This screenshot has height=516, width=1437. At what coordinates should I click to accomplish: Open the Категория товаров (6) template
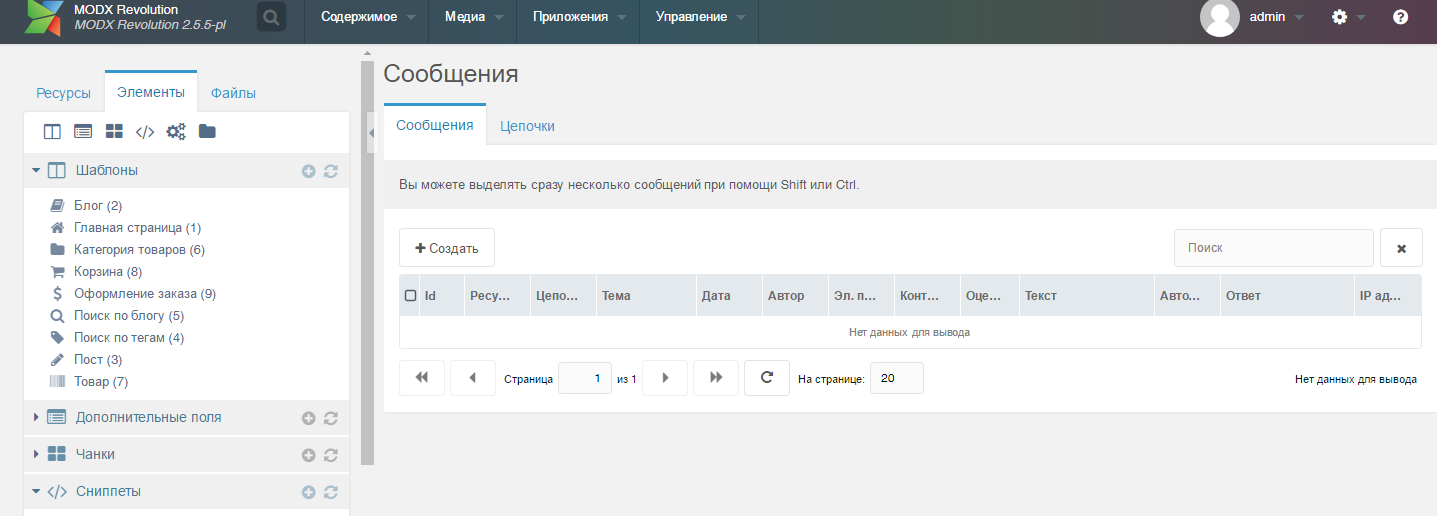(139, 250)
